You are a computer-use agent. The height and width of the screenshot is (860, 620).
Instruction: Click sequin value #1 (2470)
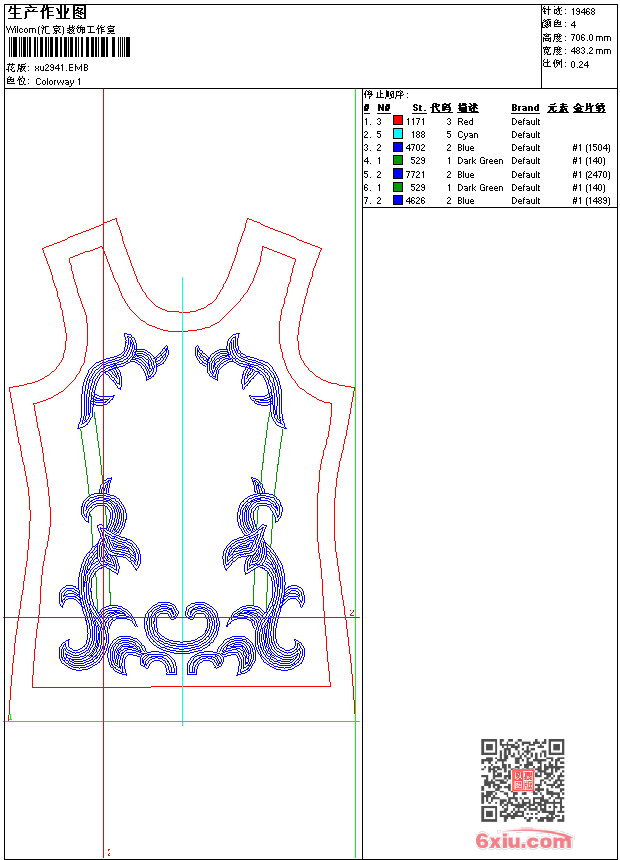[x=591, y=175]
